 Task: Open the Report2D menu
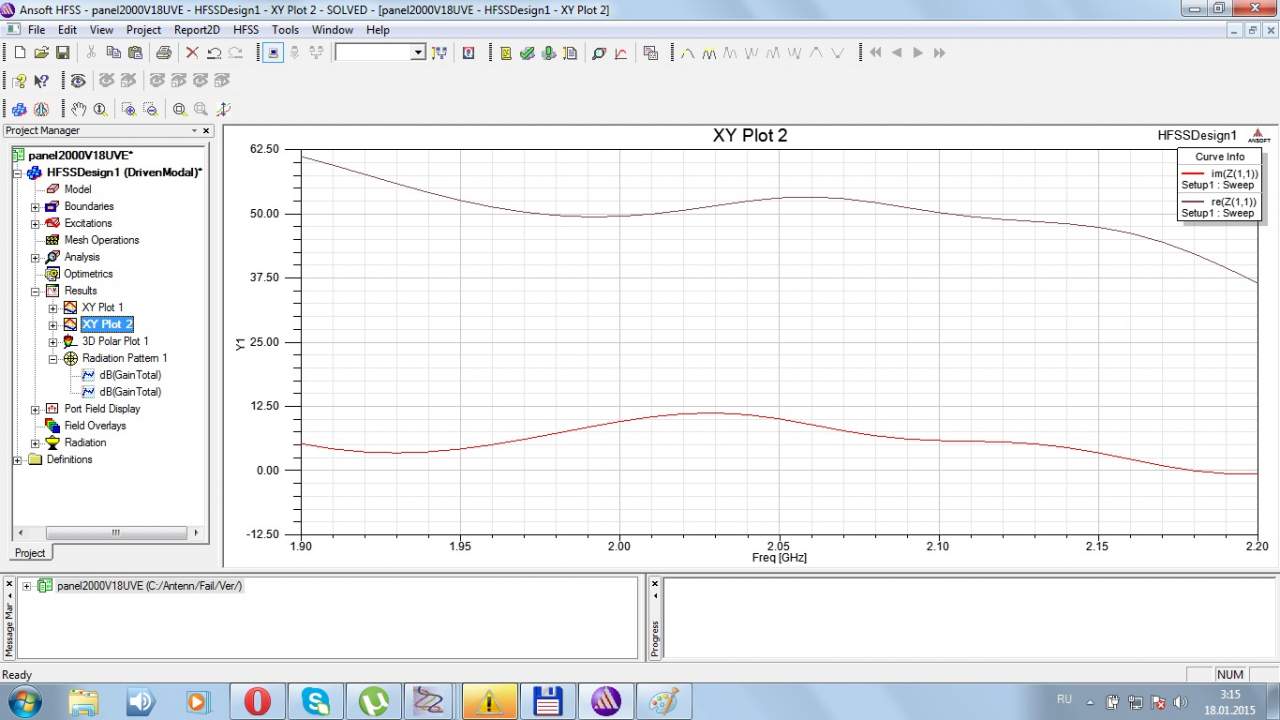[x=196, y=30]
